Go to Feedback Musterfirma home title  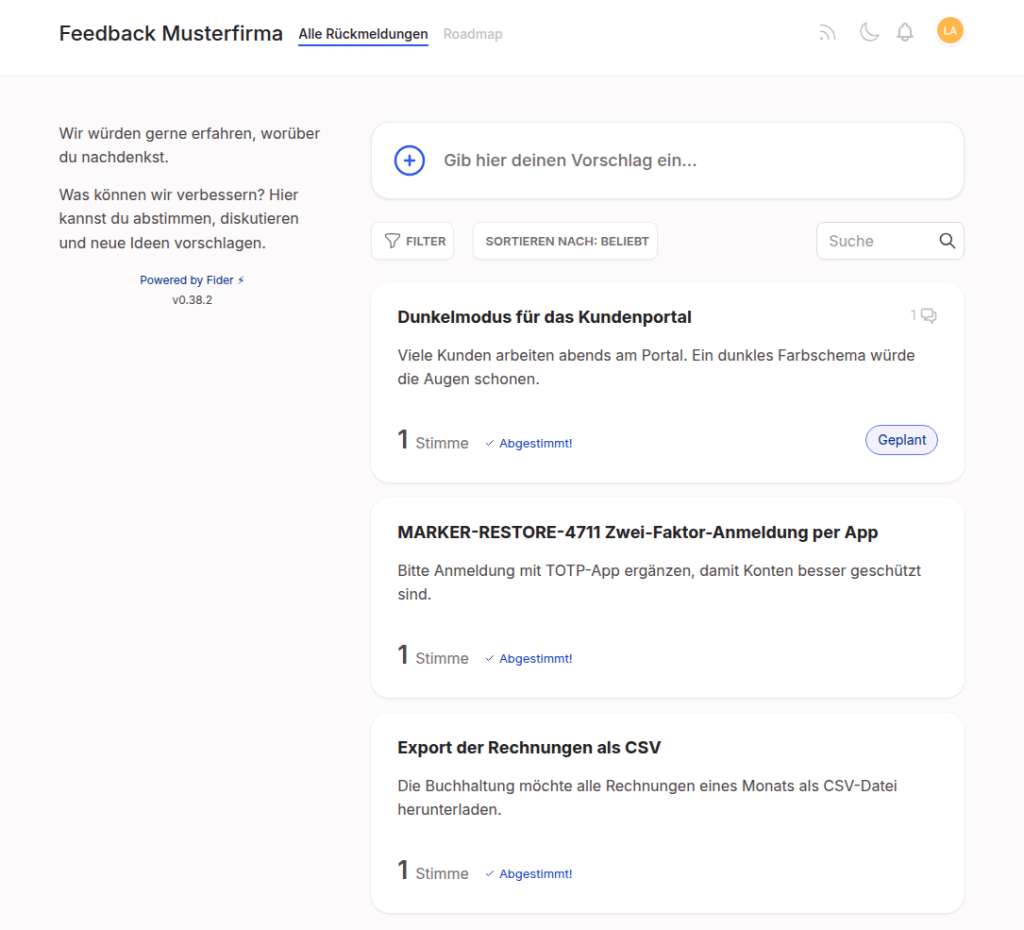171,33
